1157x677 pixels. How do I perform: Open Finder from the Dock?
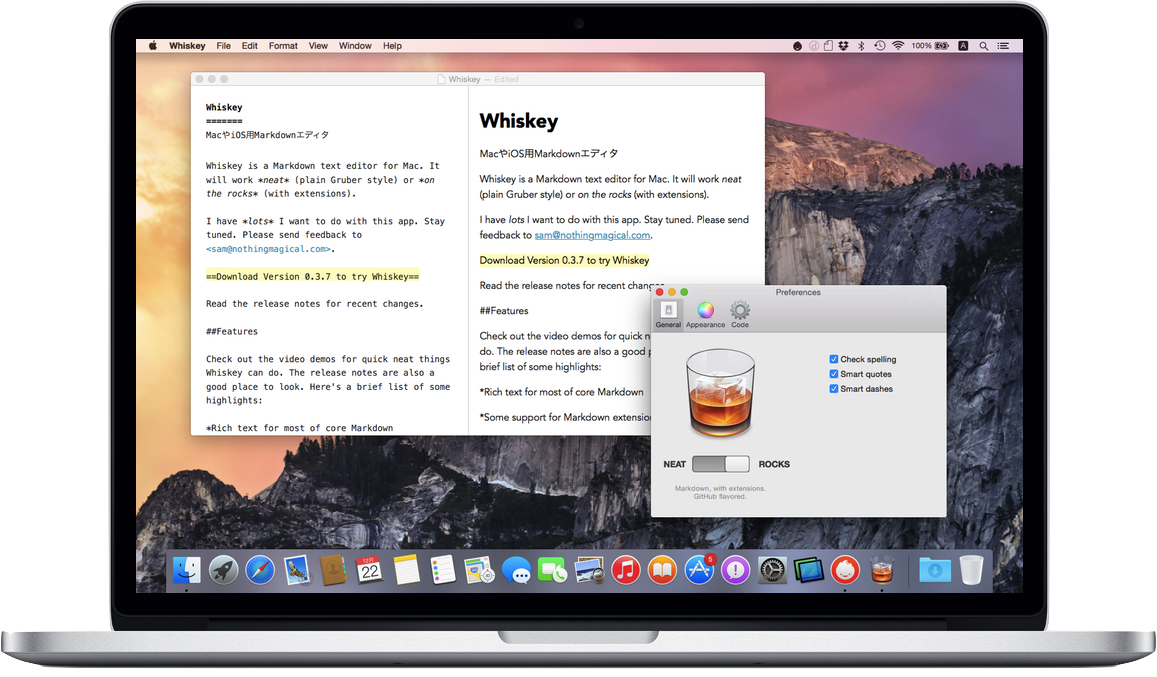click(x=187, y=570)
